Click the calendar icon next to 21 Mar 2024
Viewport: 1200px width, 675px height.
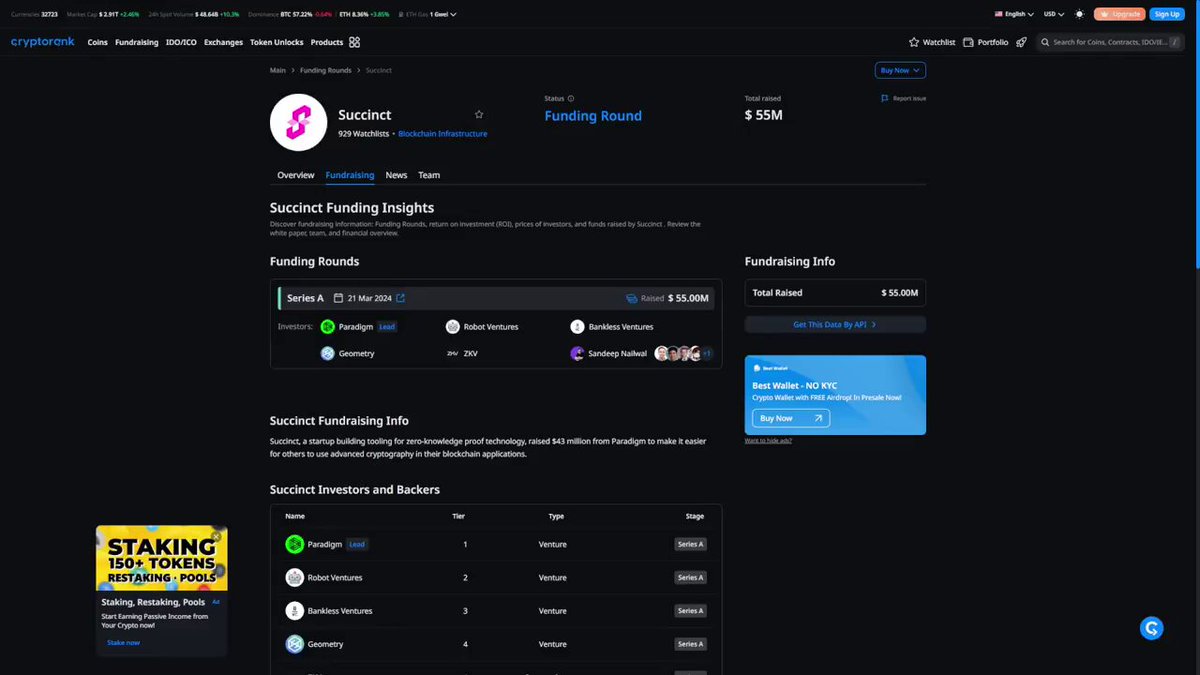[x=338, y=298]
